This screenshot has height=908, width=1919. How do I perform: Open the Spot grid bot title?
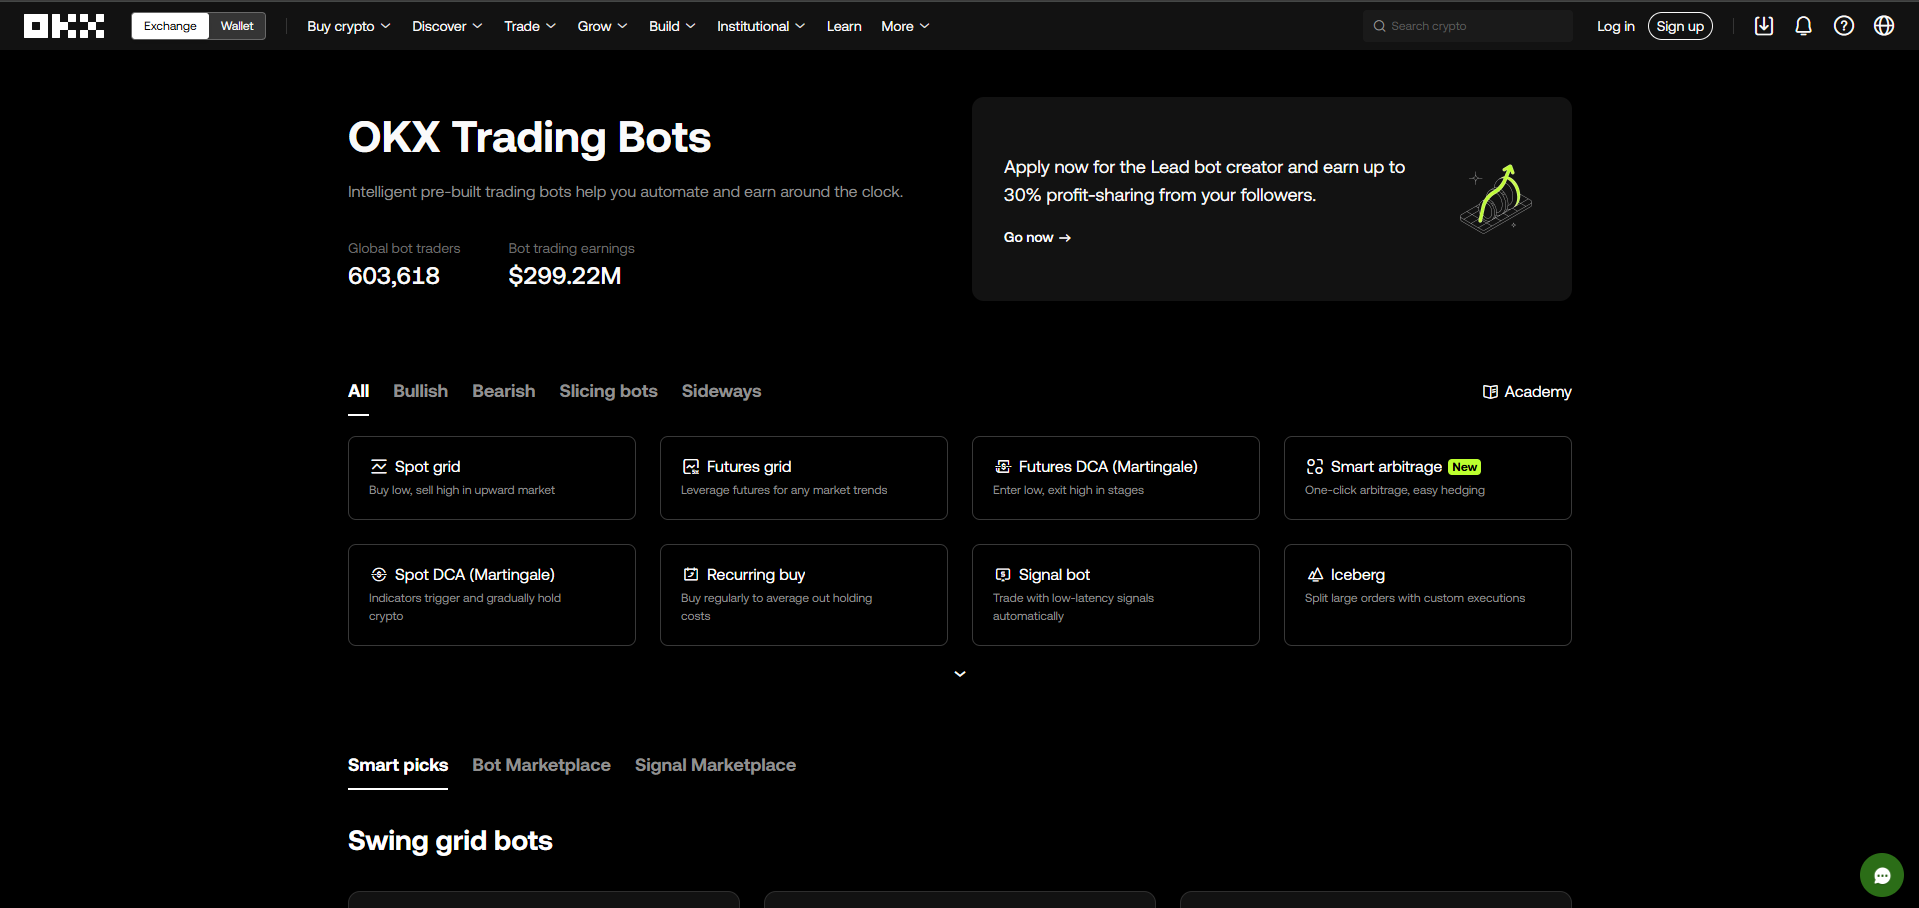[x=427, y=467]
